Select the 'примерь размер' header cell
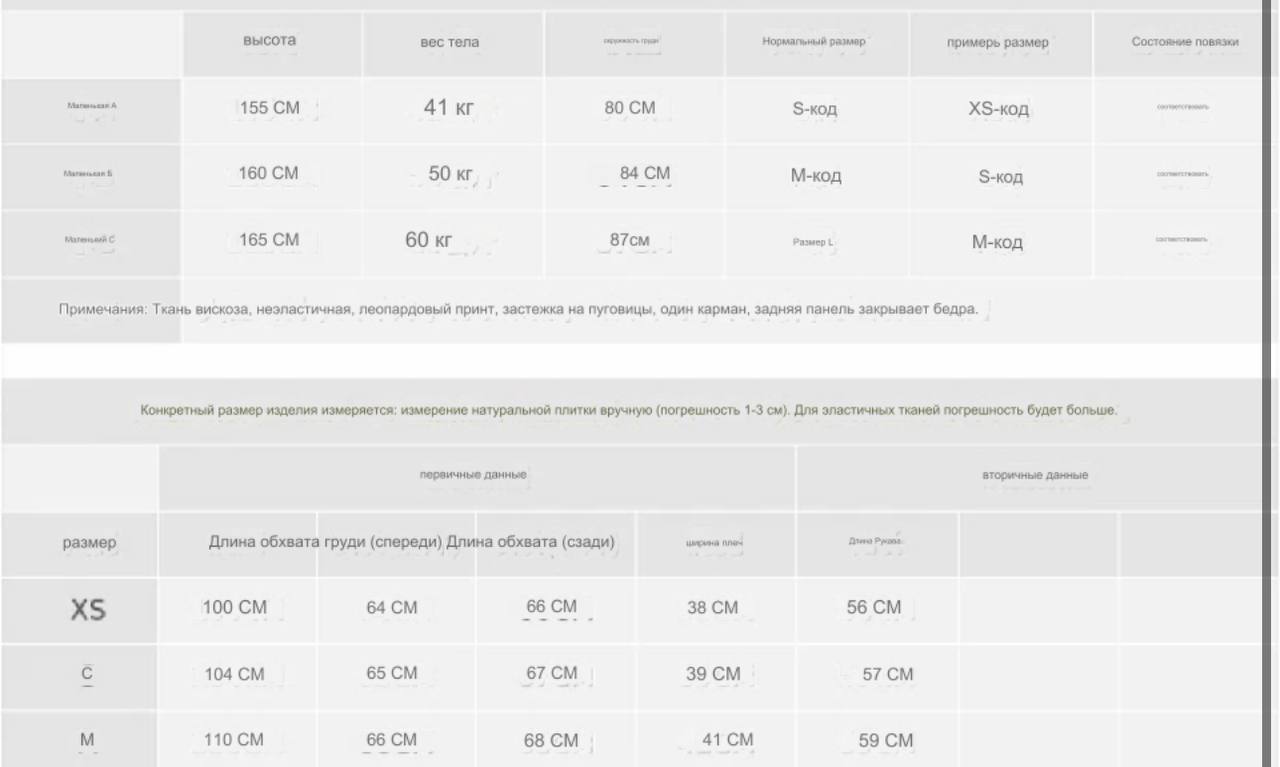Viewport: 1280px width, 767px height. click(x=999, y=43)
